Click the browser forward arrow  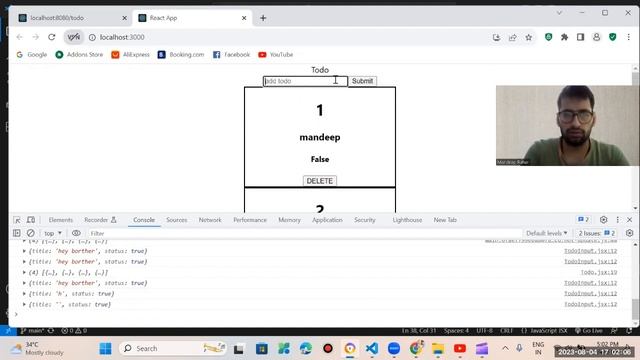pos(36,37)
